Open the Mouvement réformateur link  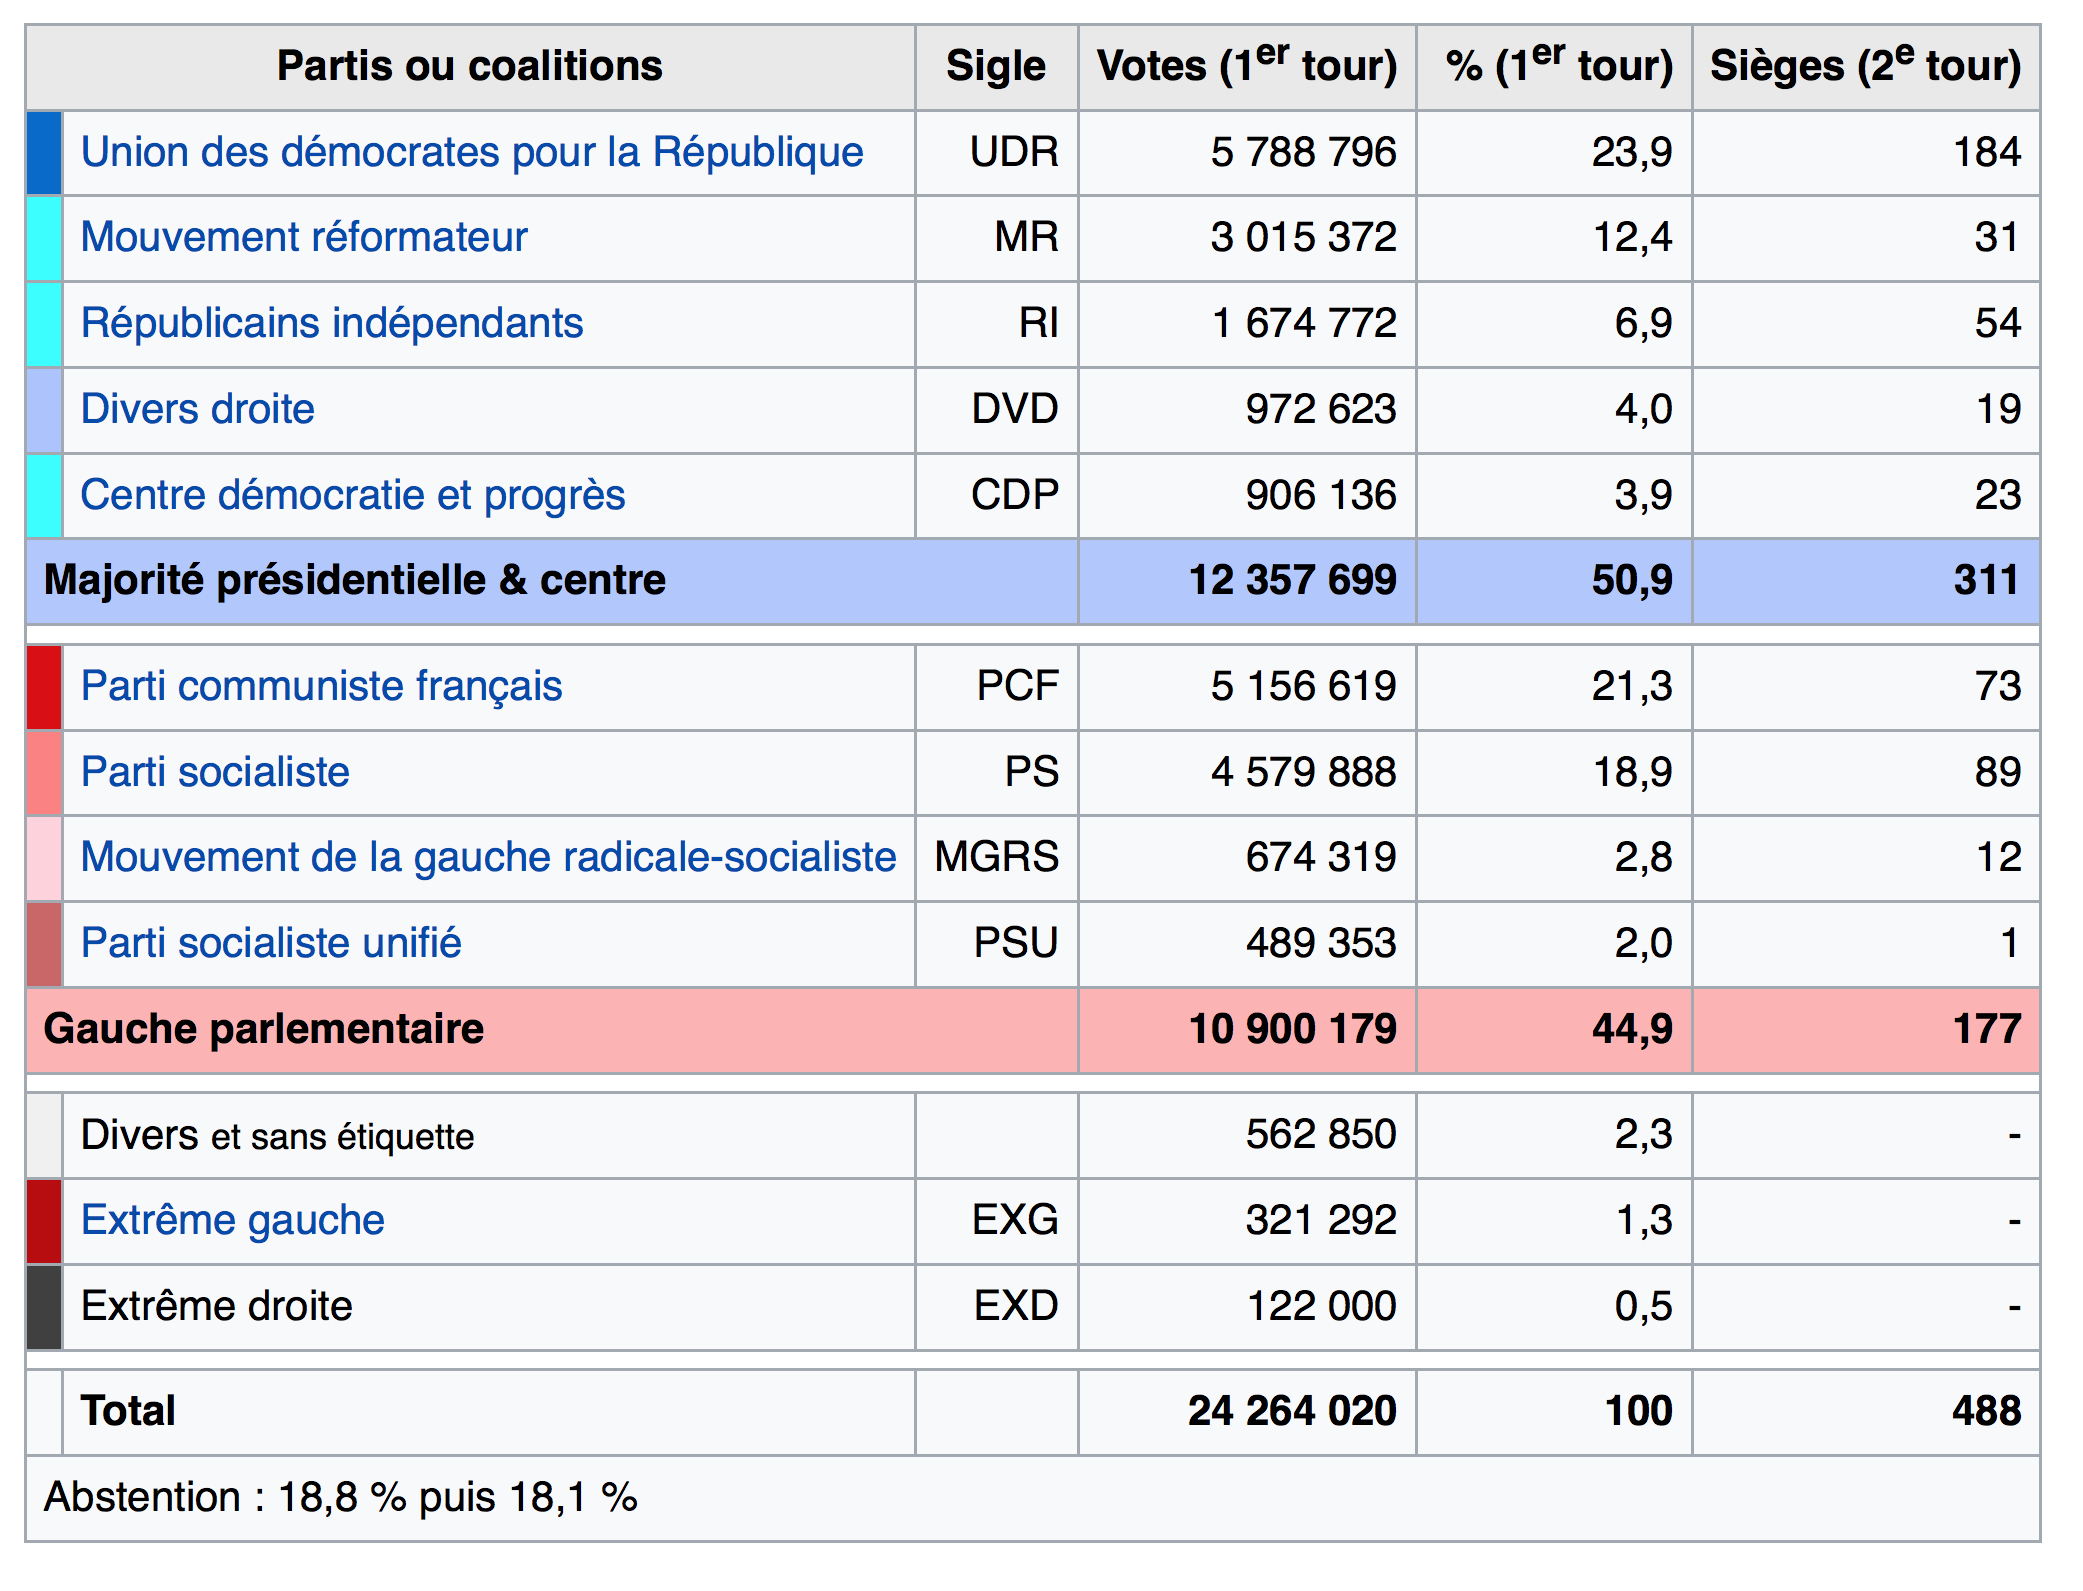(303, 237)
